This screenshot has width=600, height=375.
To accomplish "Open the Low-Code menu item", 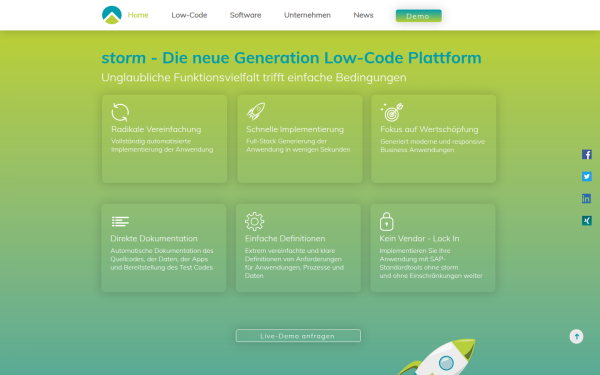I will pos(189,15).
